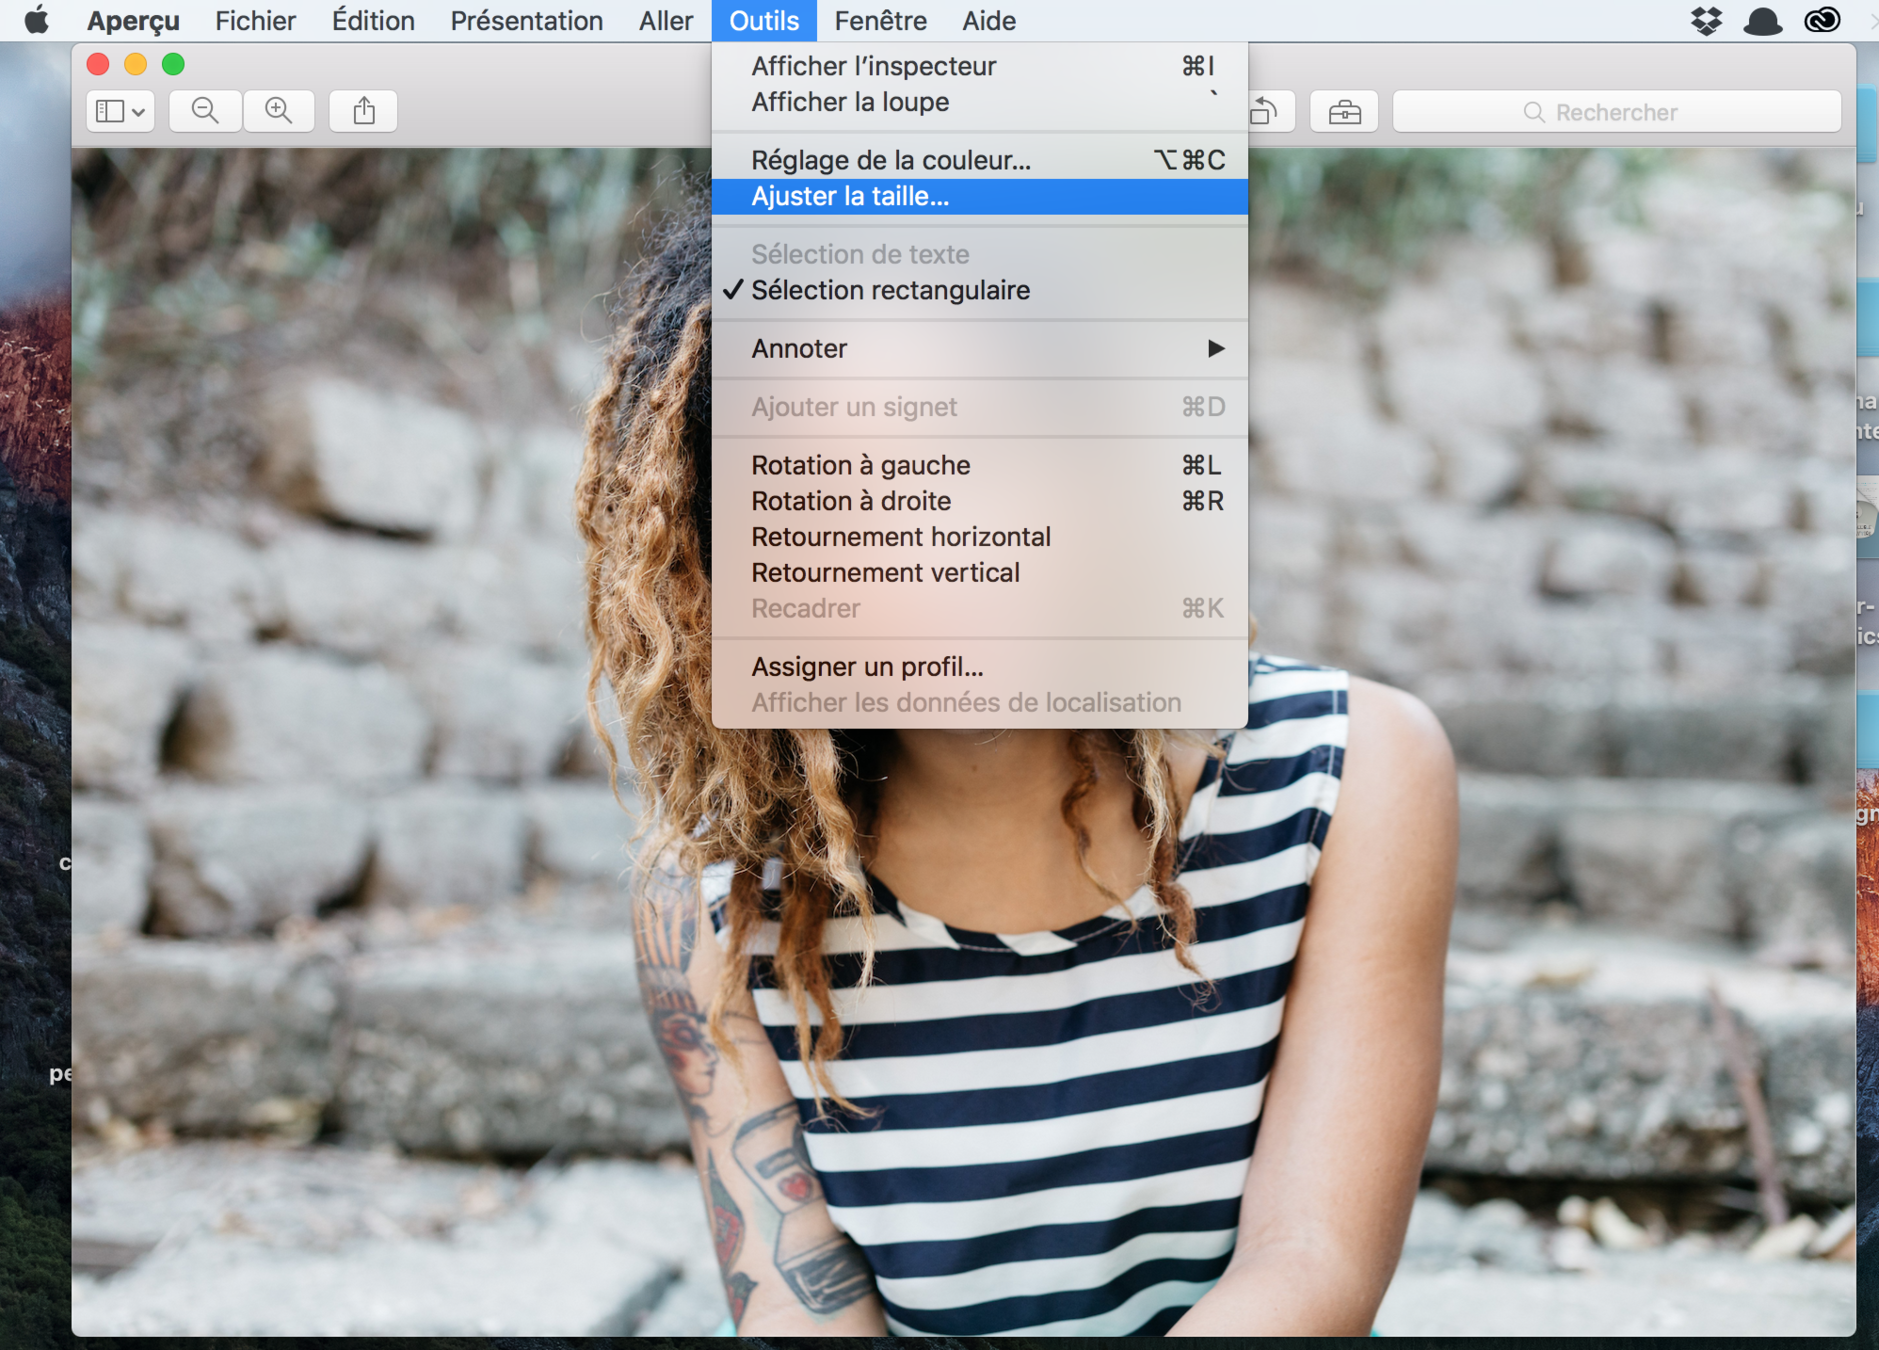Minimize window with the yellow button

[x=135, y=65]
